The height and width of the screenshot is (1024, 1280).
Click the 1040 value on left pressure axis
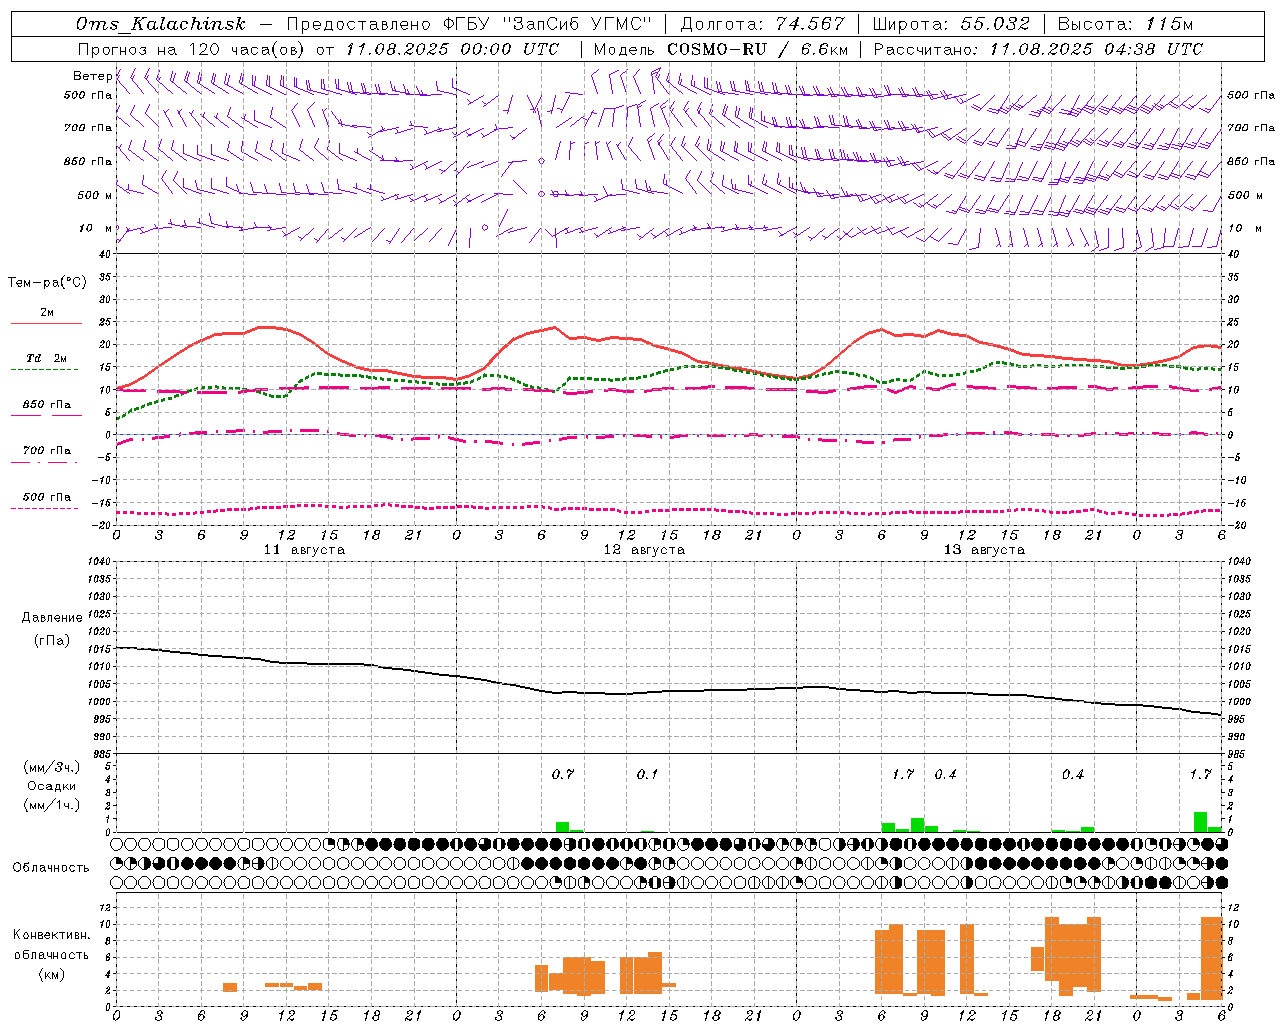pyautogui.click(x=98, y=562)
